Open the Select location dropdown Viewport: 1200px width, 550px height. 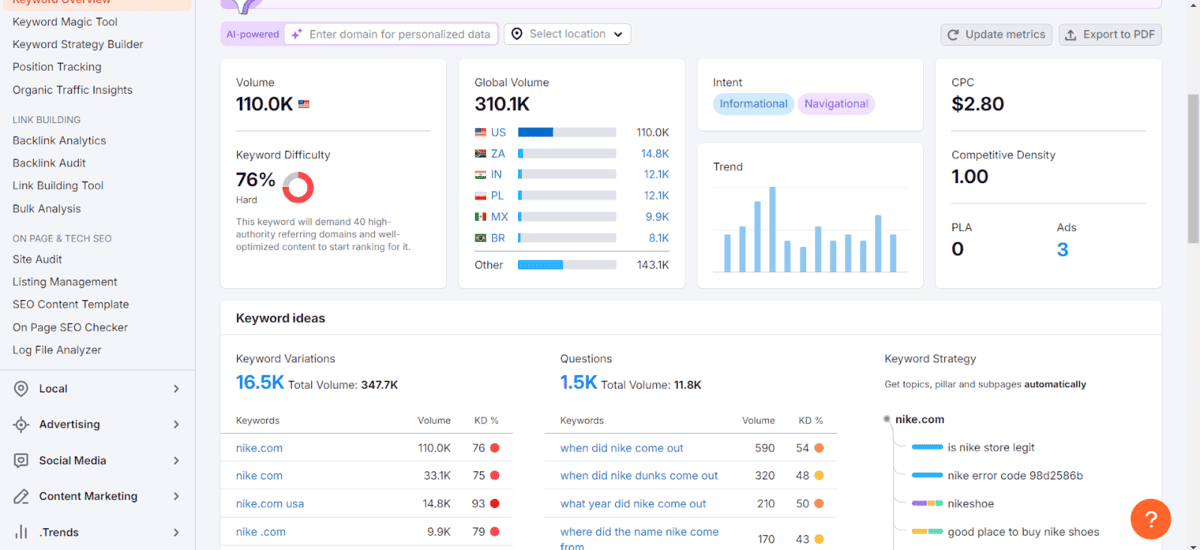click(567, 34)
